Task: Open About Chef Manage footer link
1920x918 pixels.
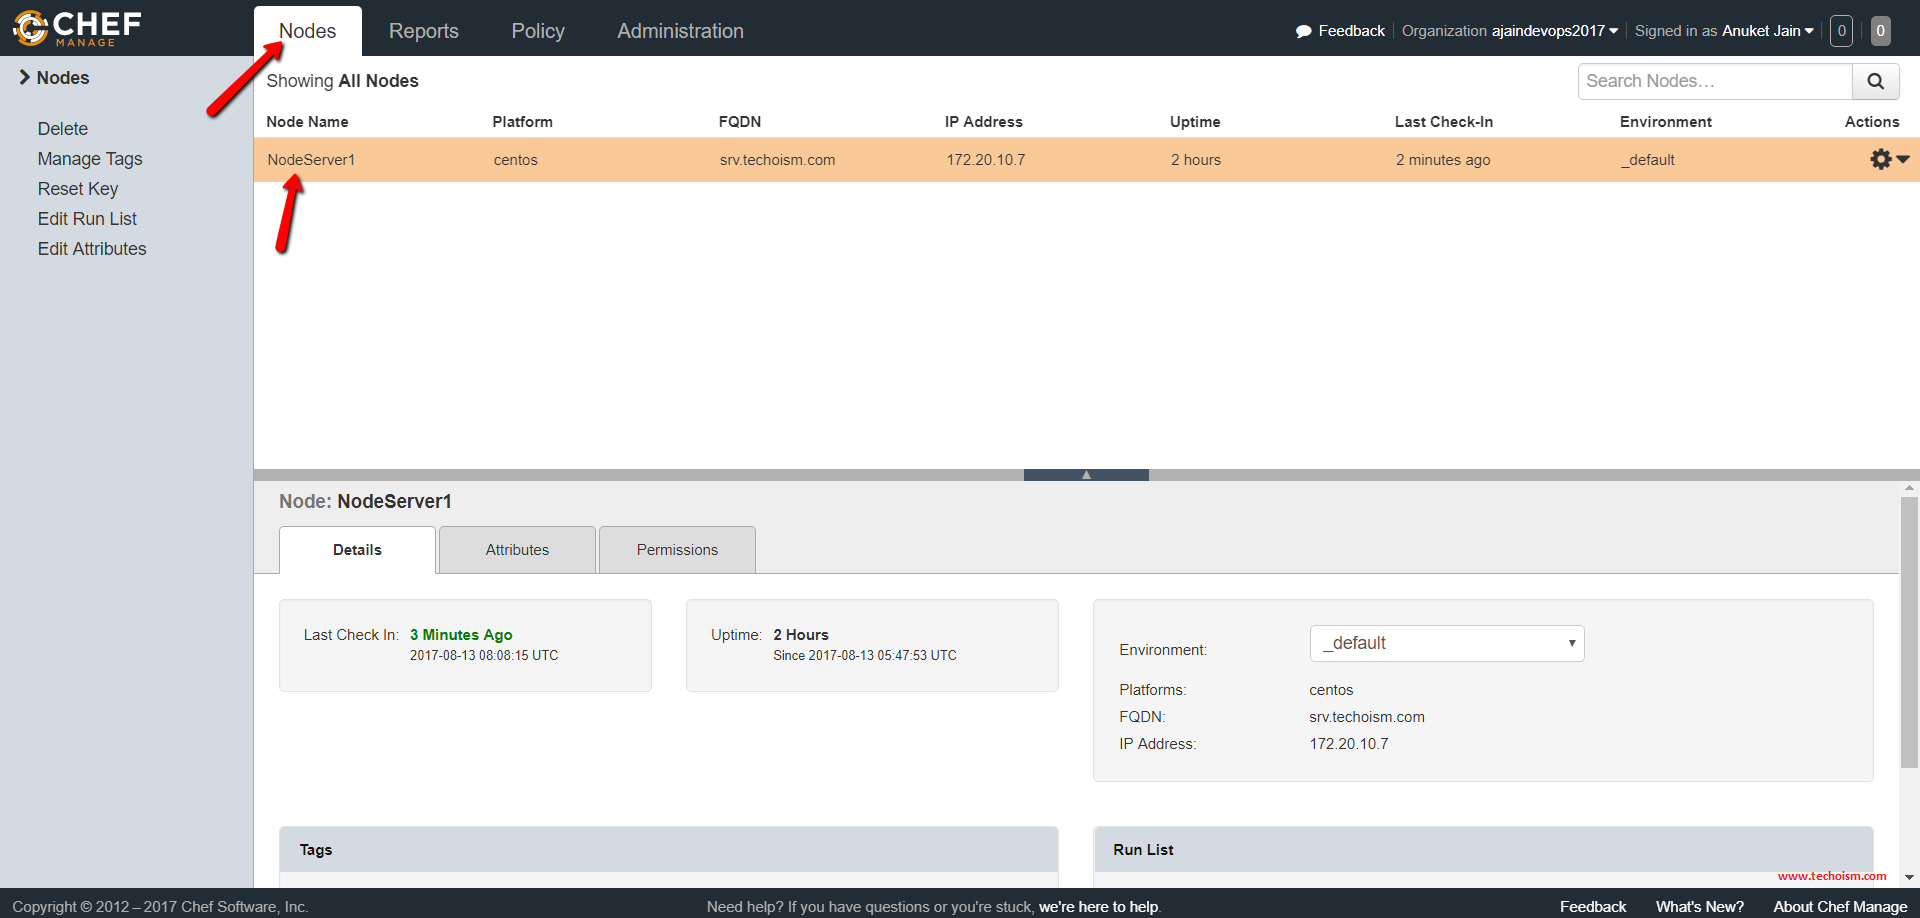Action: 1840,907
